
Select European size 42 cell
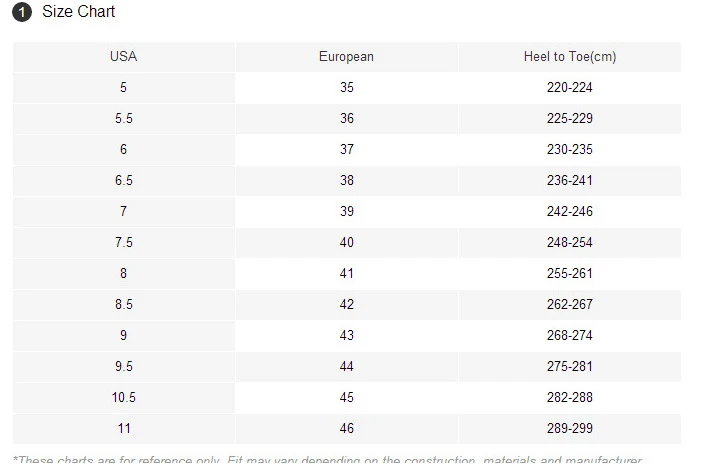click(346, 305)
